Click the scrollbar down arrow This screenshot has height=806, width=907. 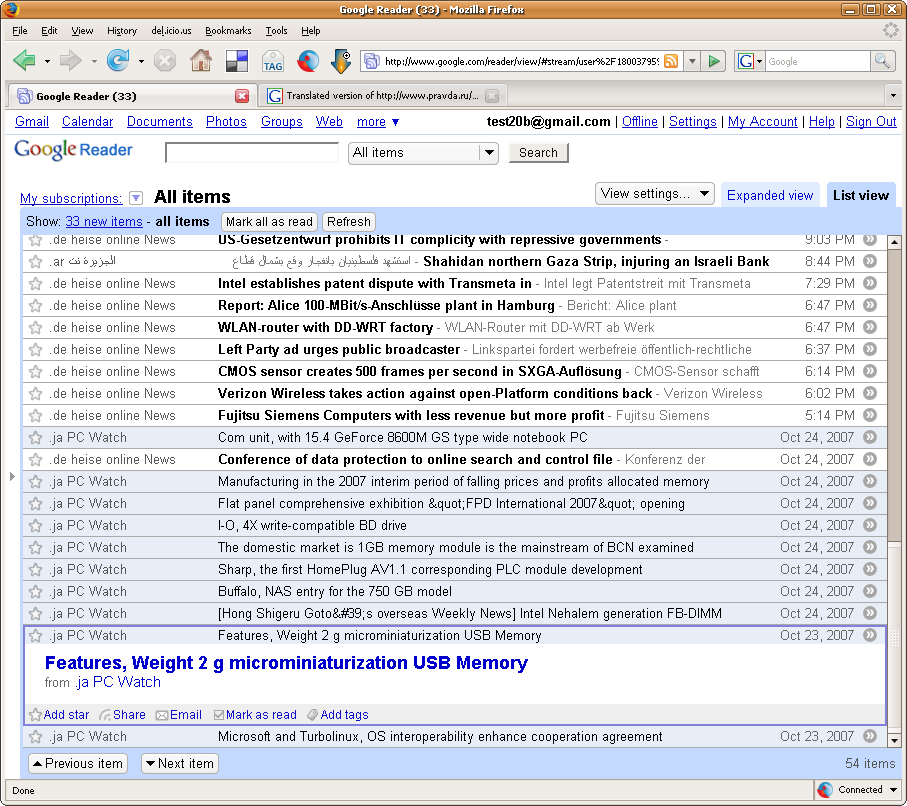(894, 739)
